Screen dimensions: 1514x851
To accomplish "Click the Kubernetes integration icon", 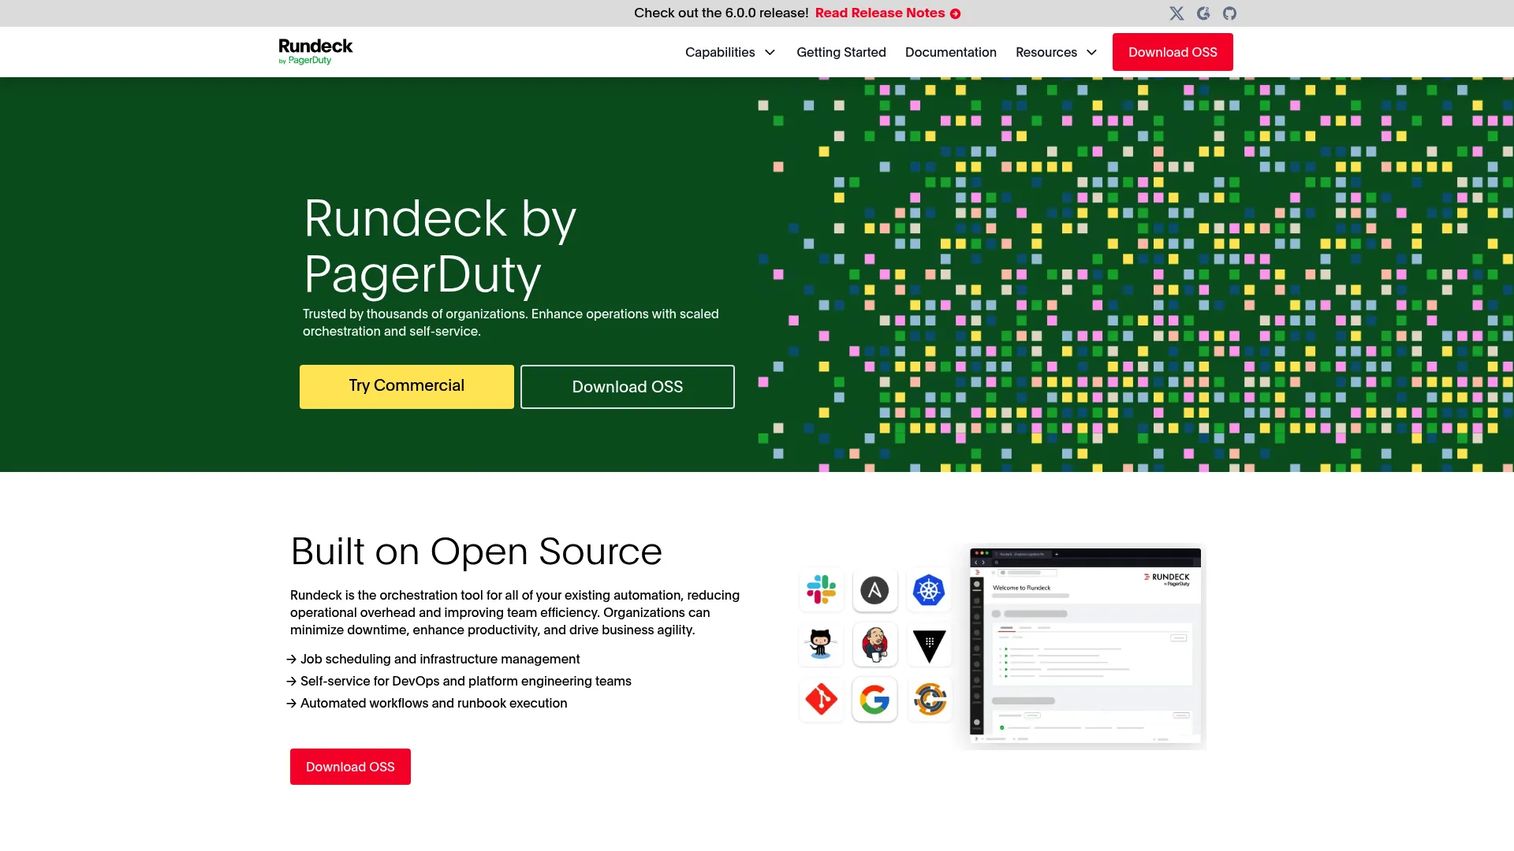I will pyautogui.click(x=929, y=590).
